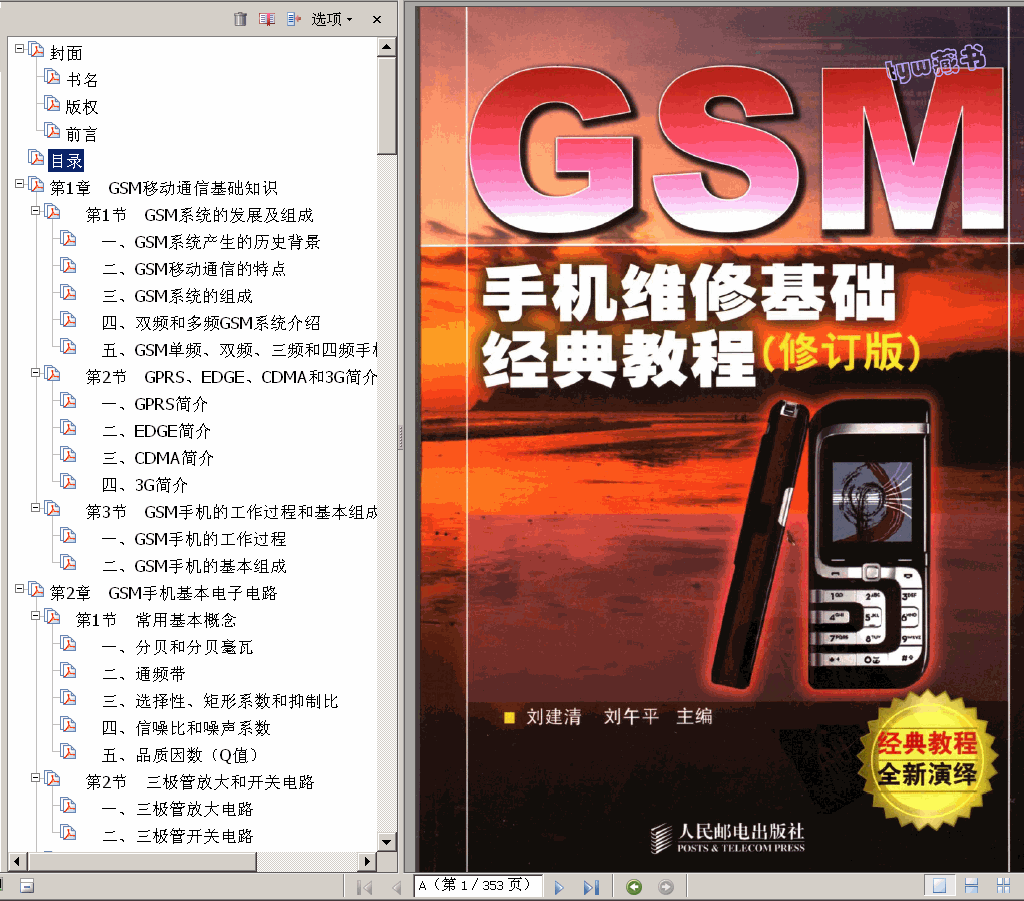Image resolution: width=1024 pixels, height=901 pixels.
Task: Select the 目录 bookmark
Action: [66, 161]
